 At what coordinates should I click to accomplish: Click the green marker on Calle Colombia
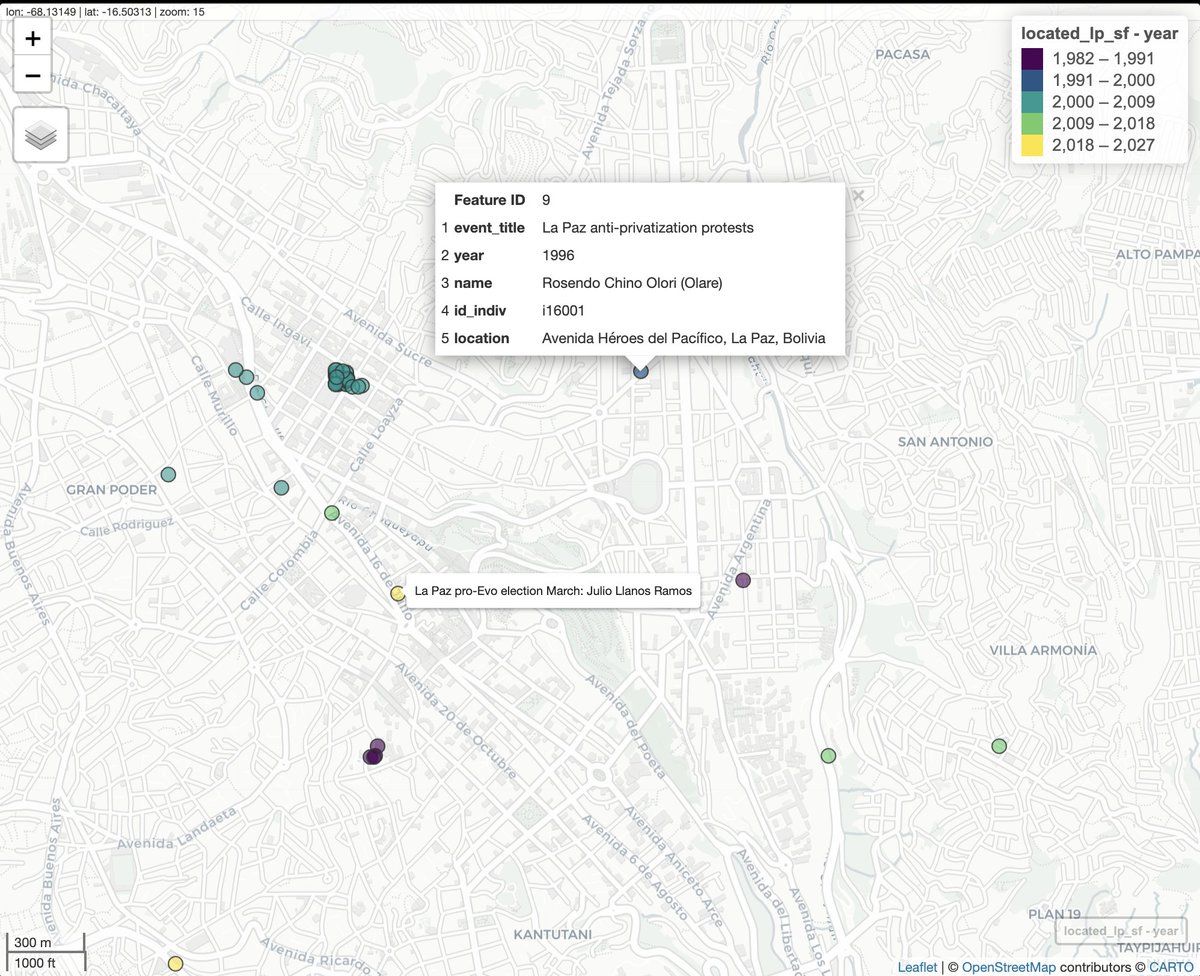(332, 513)
